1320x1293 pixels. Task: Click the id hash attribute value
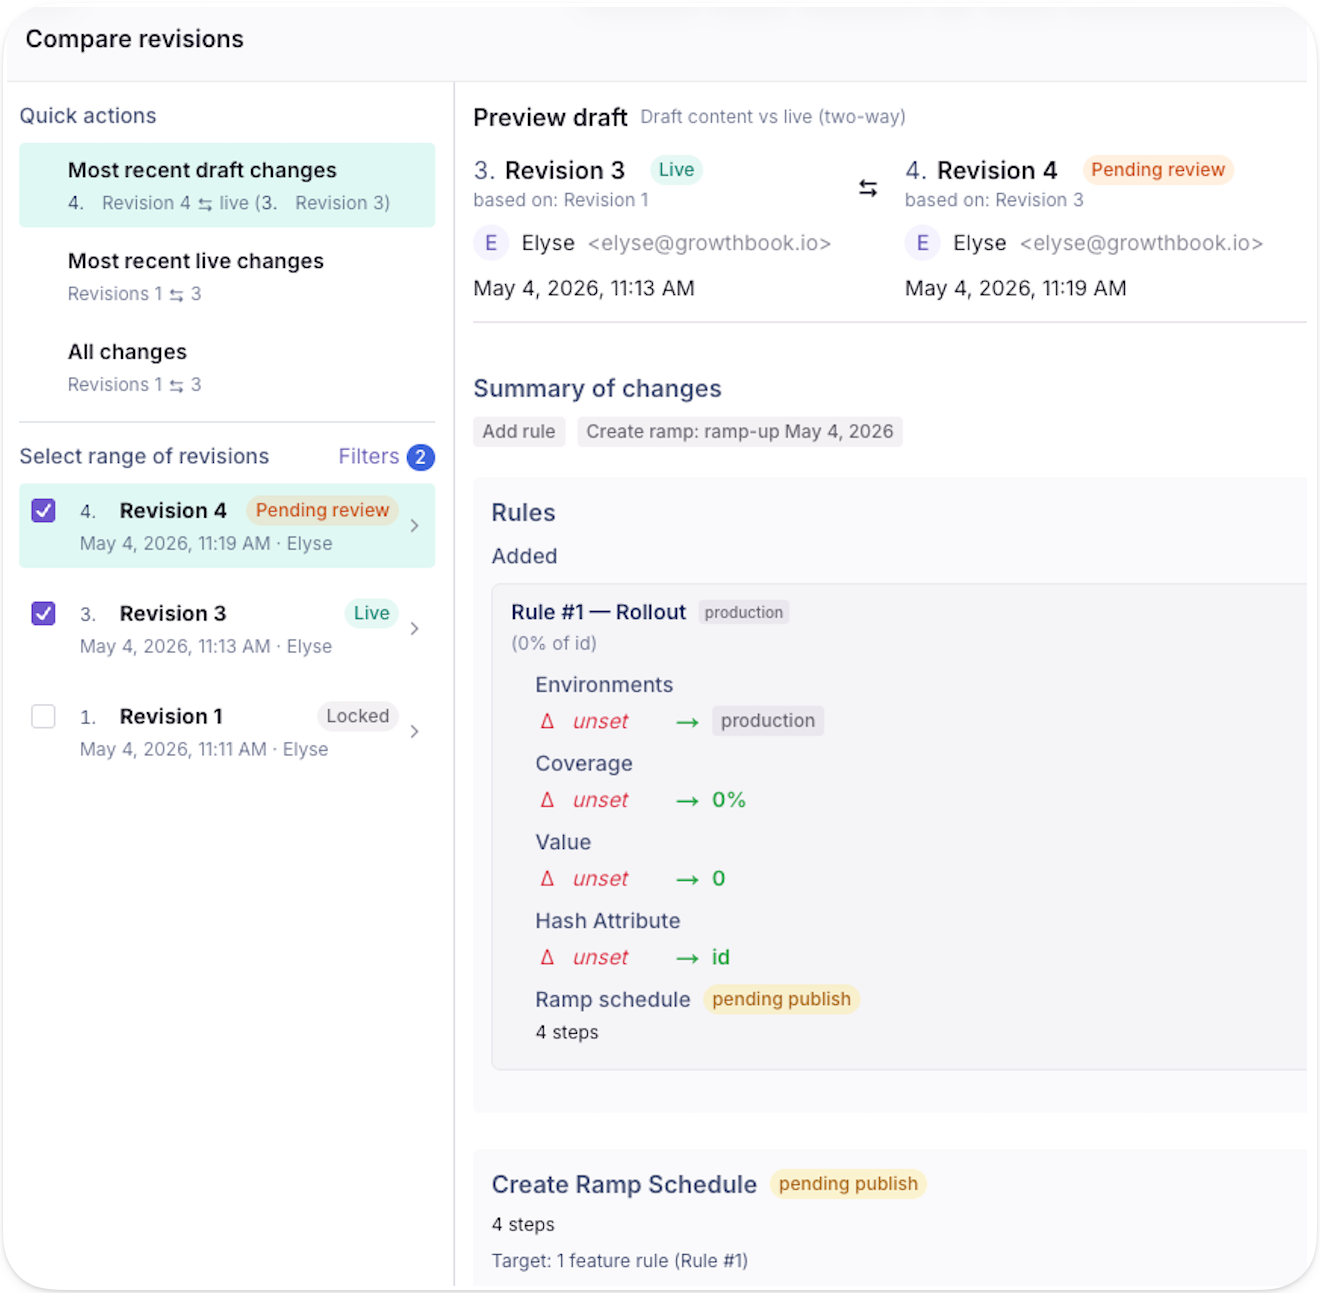click(721, 958)
